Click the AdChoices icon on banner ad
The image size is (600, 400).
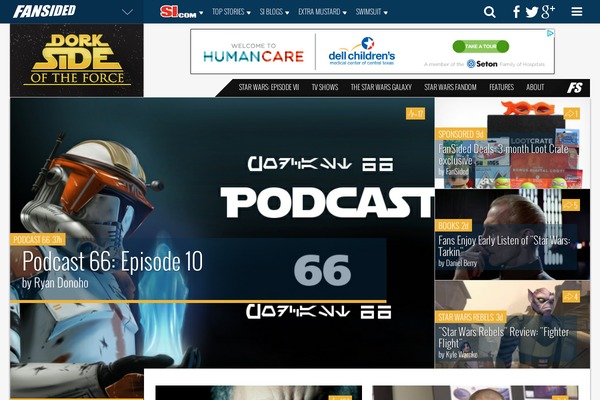(x=550, y=33)
